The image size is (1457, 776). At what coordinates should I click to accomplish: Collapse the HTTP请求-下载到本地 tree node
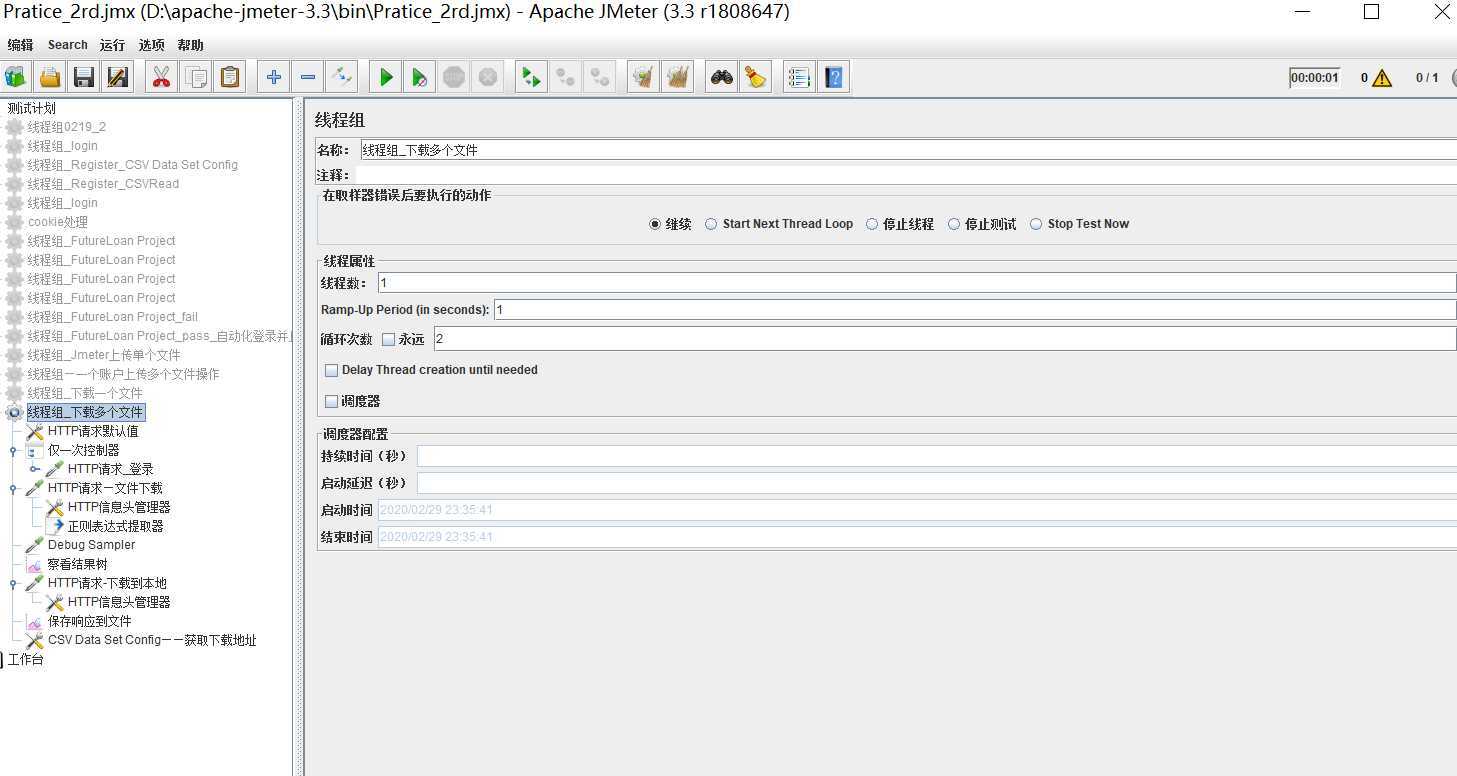[x=13, y=584]
